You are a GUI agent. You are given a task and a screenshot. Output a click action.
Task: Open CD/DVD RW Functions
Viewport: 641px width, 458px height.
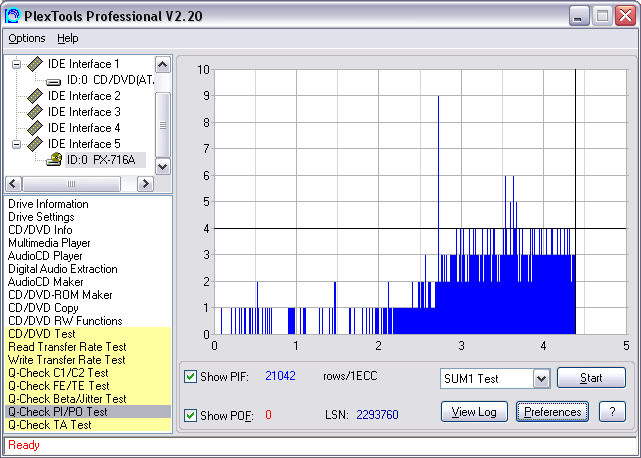click(x=65, y=321)
